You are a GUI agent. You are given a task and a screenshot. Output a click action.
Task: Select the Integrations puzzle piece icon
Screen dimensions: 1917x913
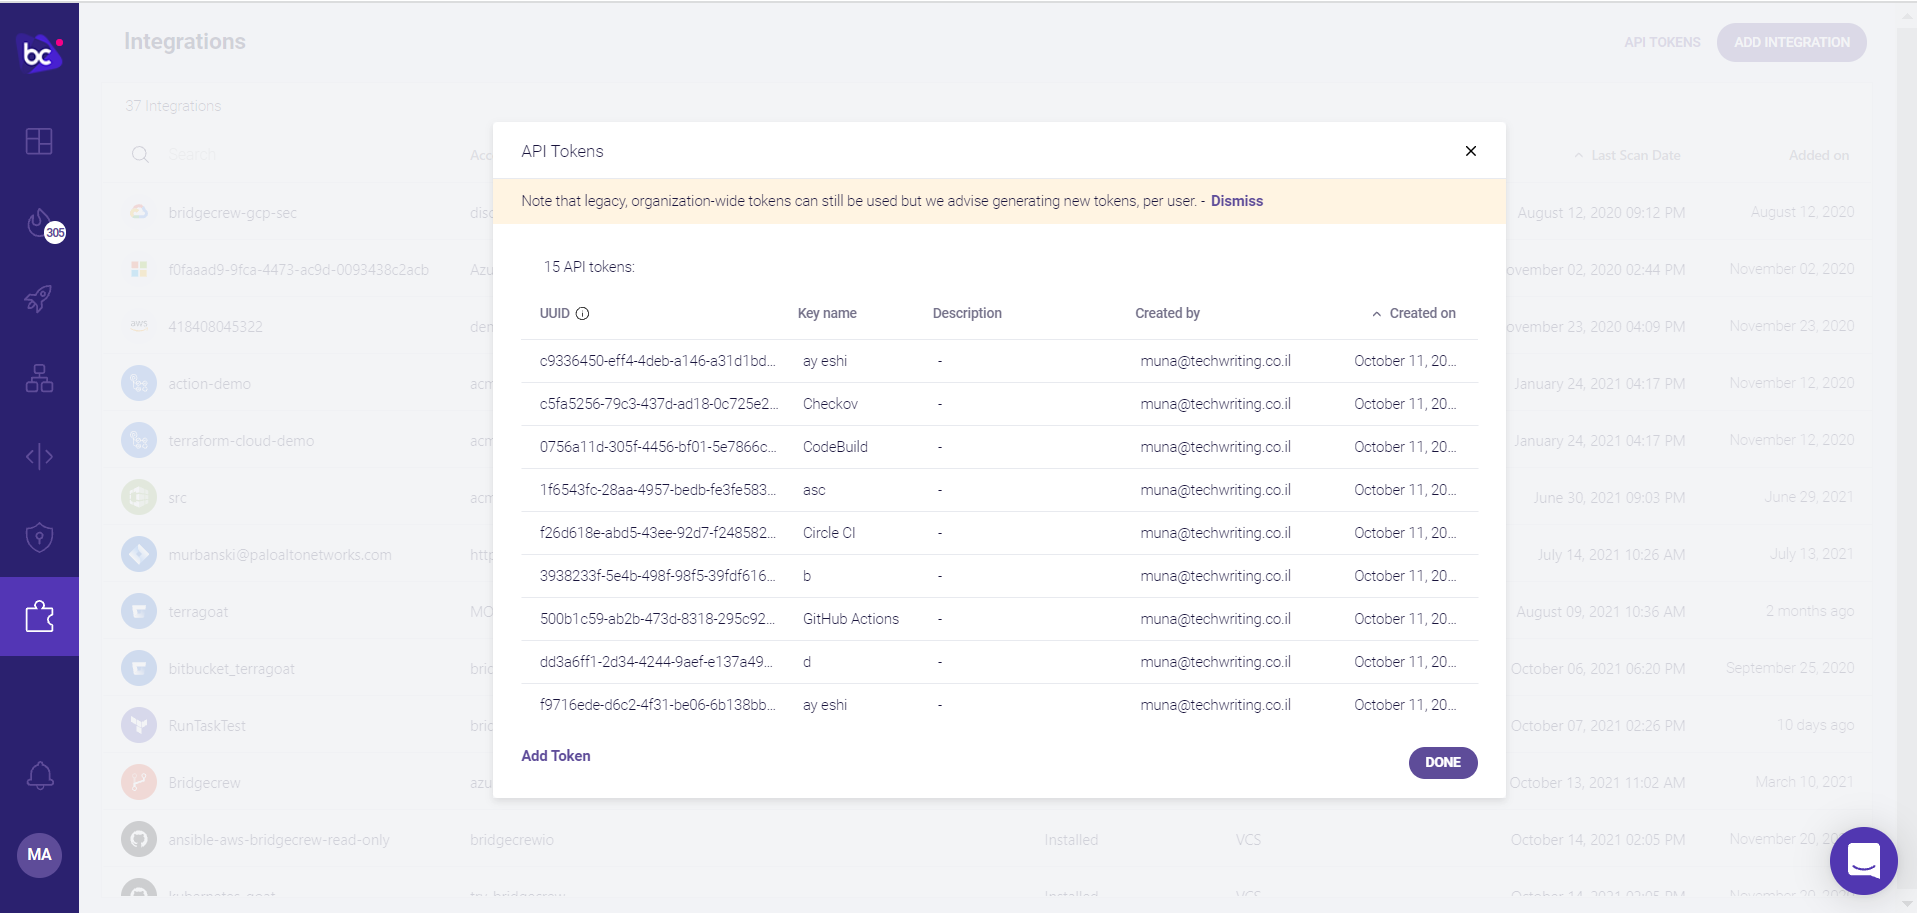(39, 616)
